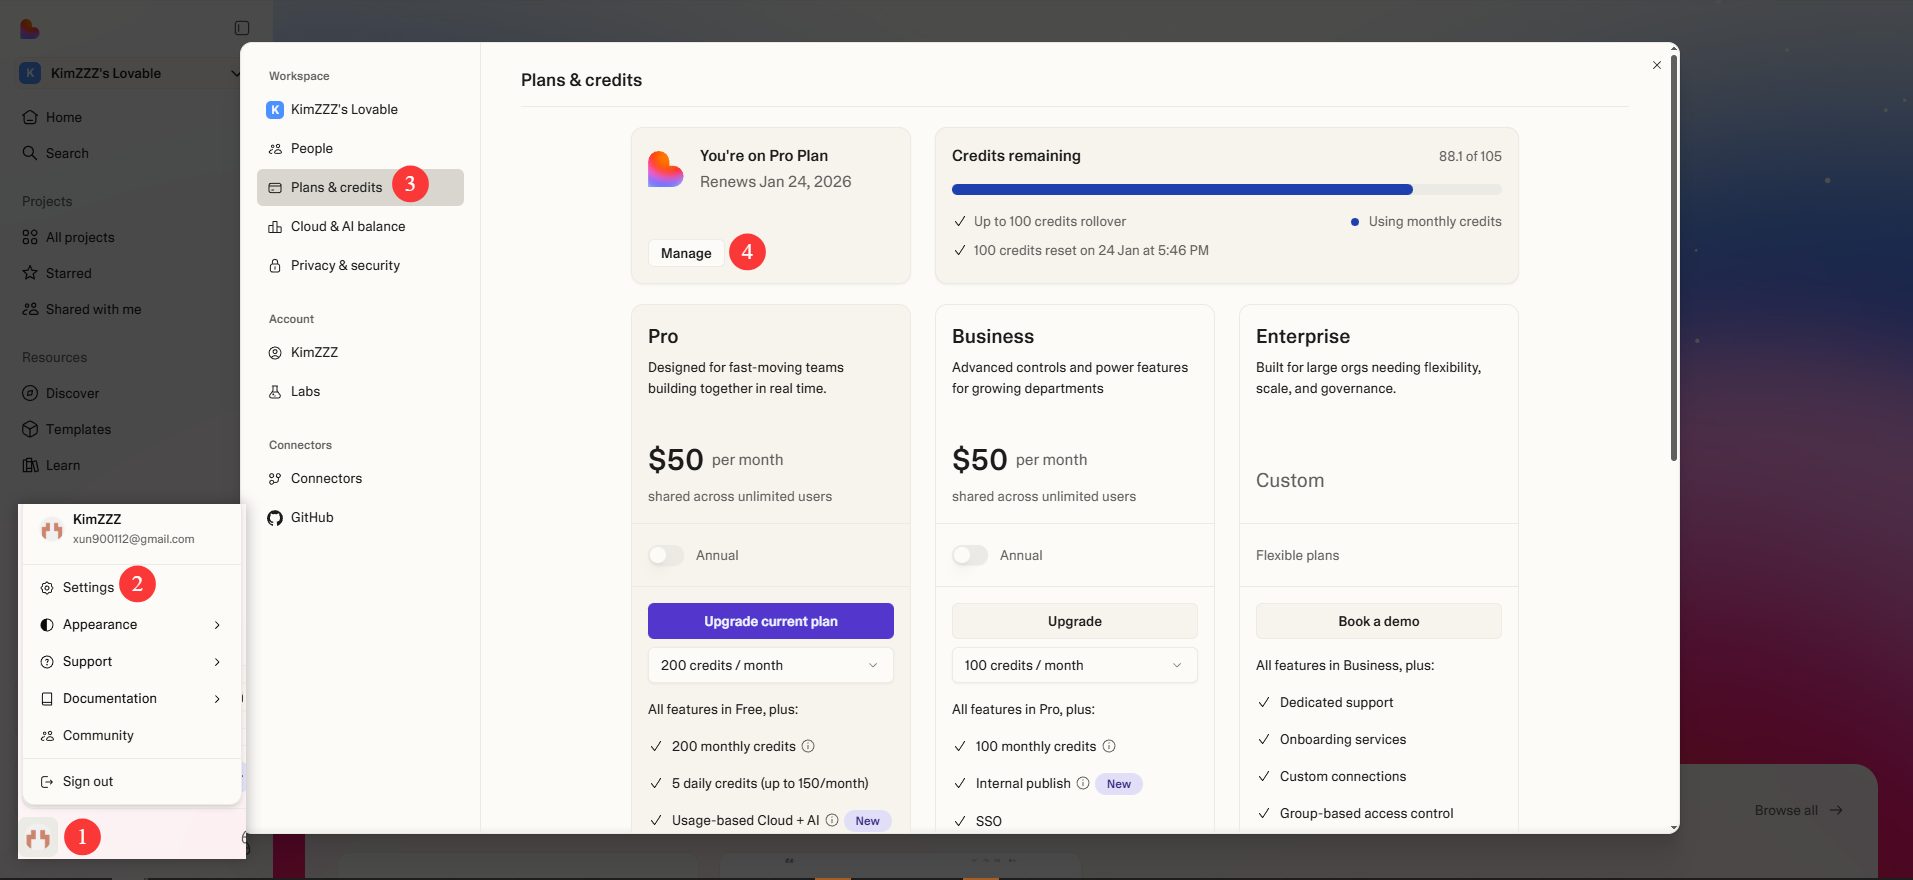Toggle Annual billing for Business plan

[x=970, y=555]
